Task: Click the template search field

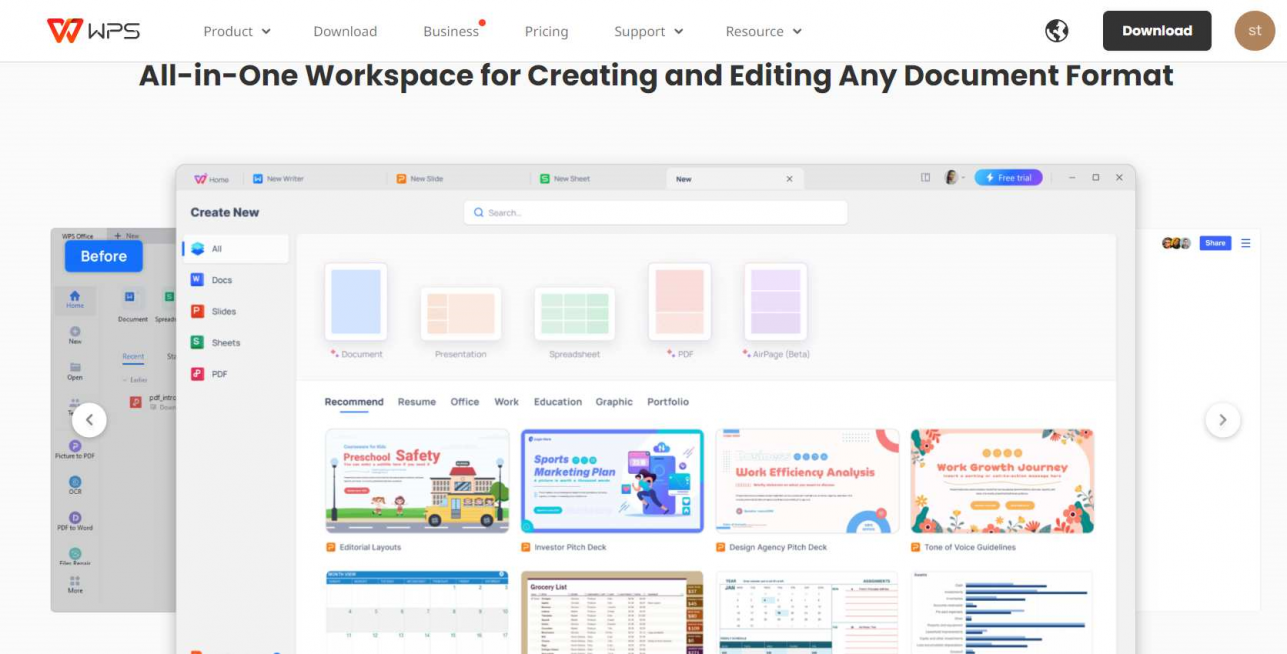Action: tap(656, 212)
